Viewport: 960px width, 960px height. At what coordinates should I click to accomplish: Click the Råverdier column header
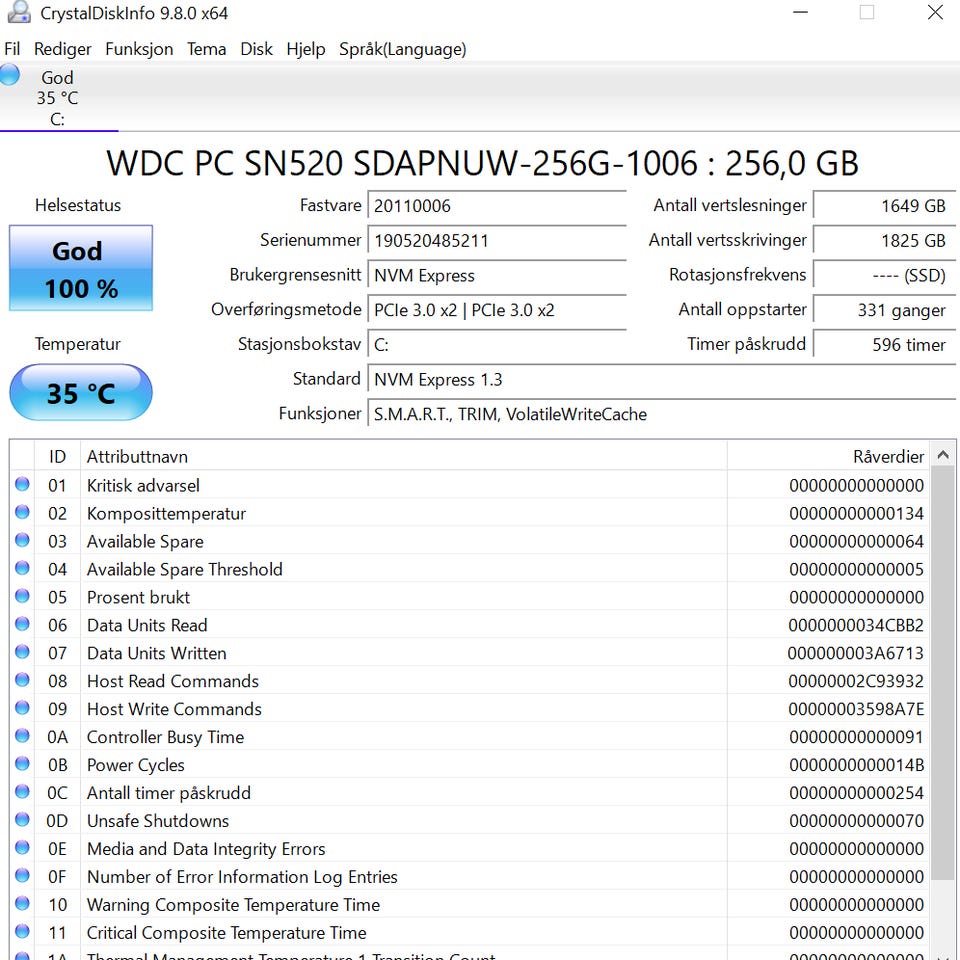pyautogui.click(x=829, y=456)
